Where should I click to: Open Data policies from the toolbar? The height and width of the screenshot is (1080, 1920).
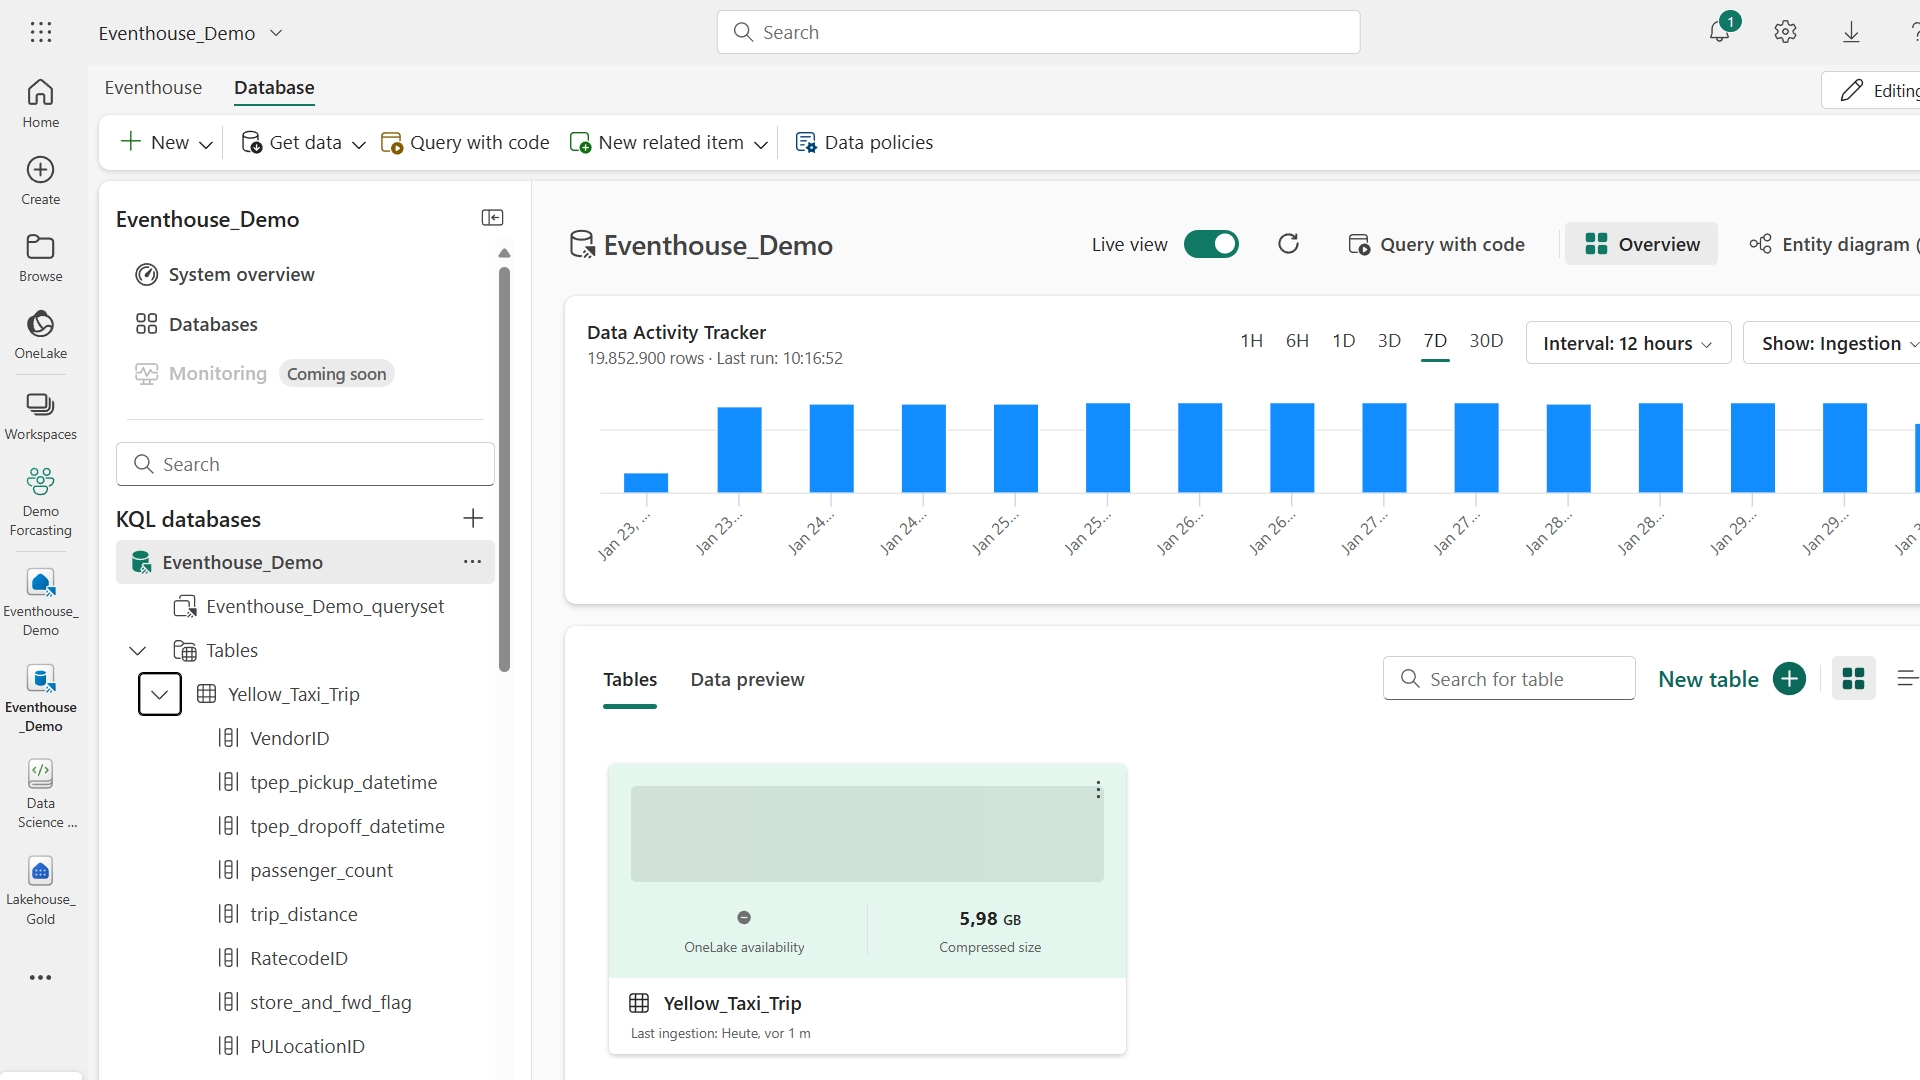(864, 143)
